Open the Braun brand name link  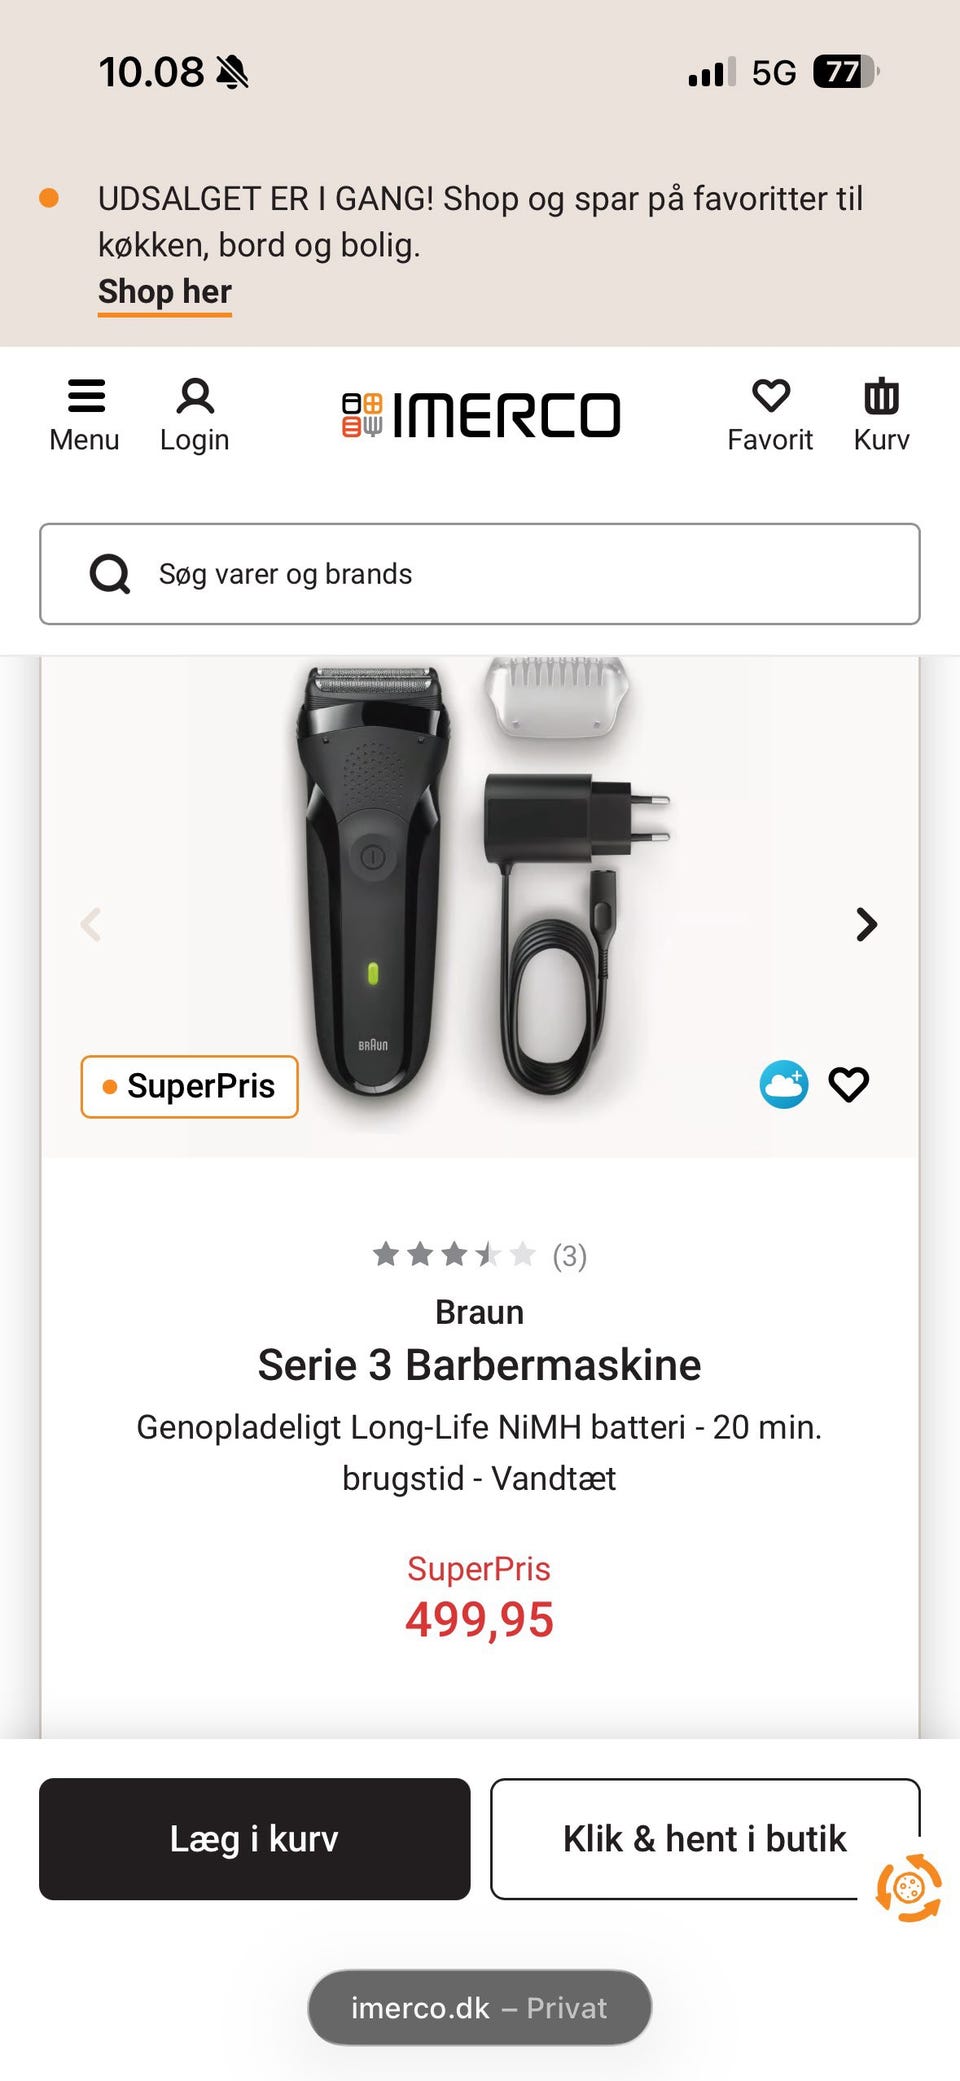tap(479, 1312)
